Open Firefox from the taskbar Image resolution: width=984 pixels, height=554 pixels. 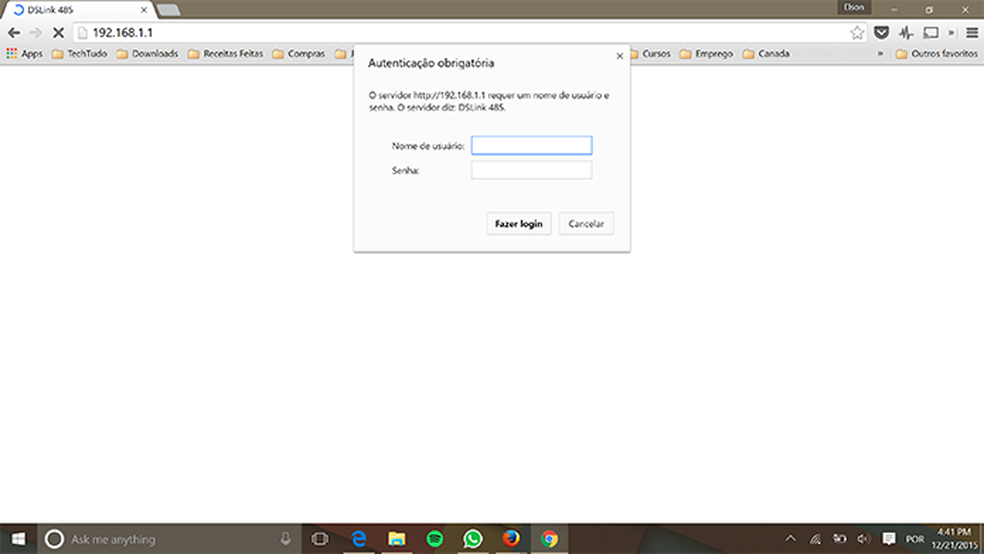click(x=511, y=539)
